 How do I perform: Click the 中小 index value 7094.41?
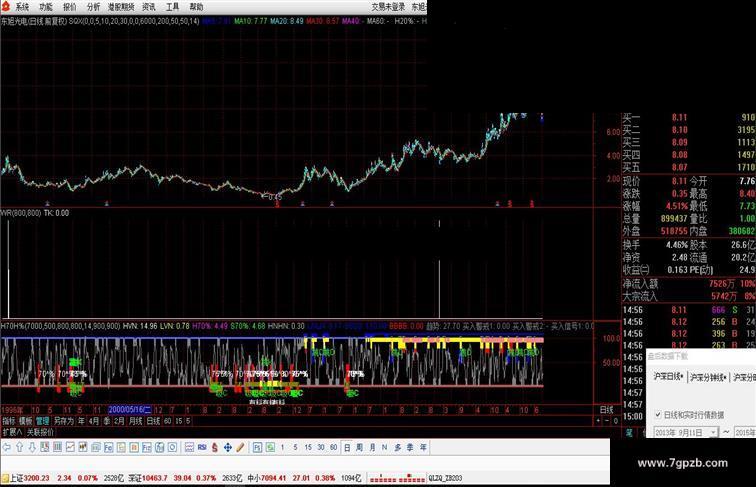[273, 478]
